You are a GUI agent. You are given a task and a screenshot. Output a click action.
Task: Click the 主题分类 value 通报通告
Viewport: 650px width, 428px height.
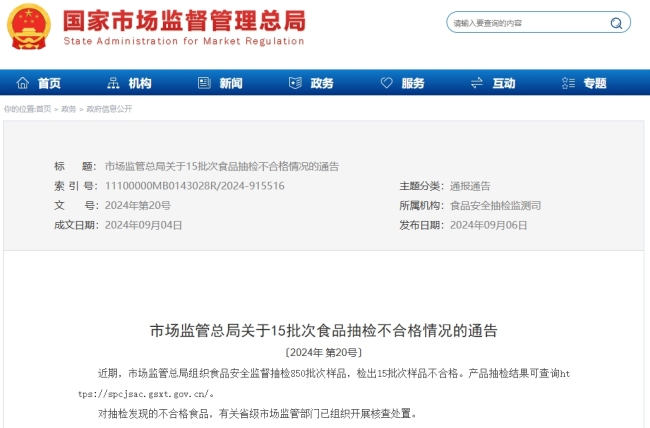pos(470,186)
